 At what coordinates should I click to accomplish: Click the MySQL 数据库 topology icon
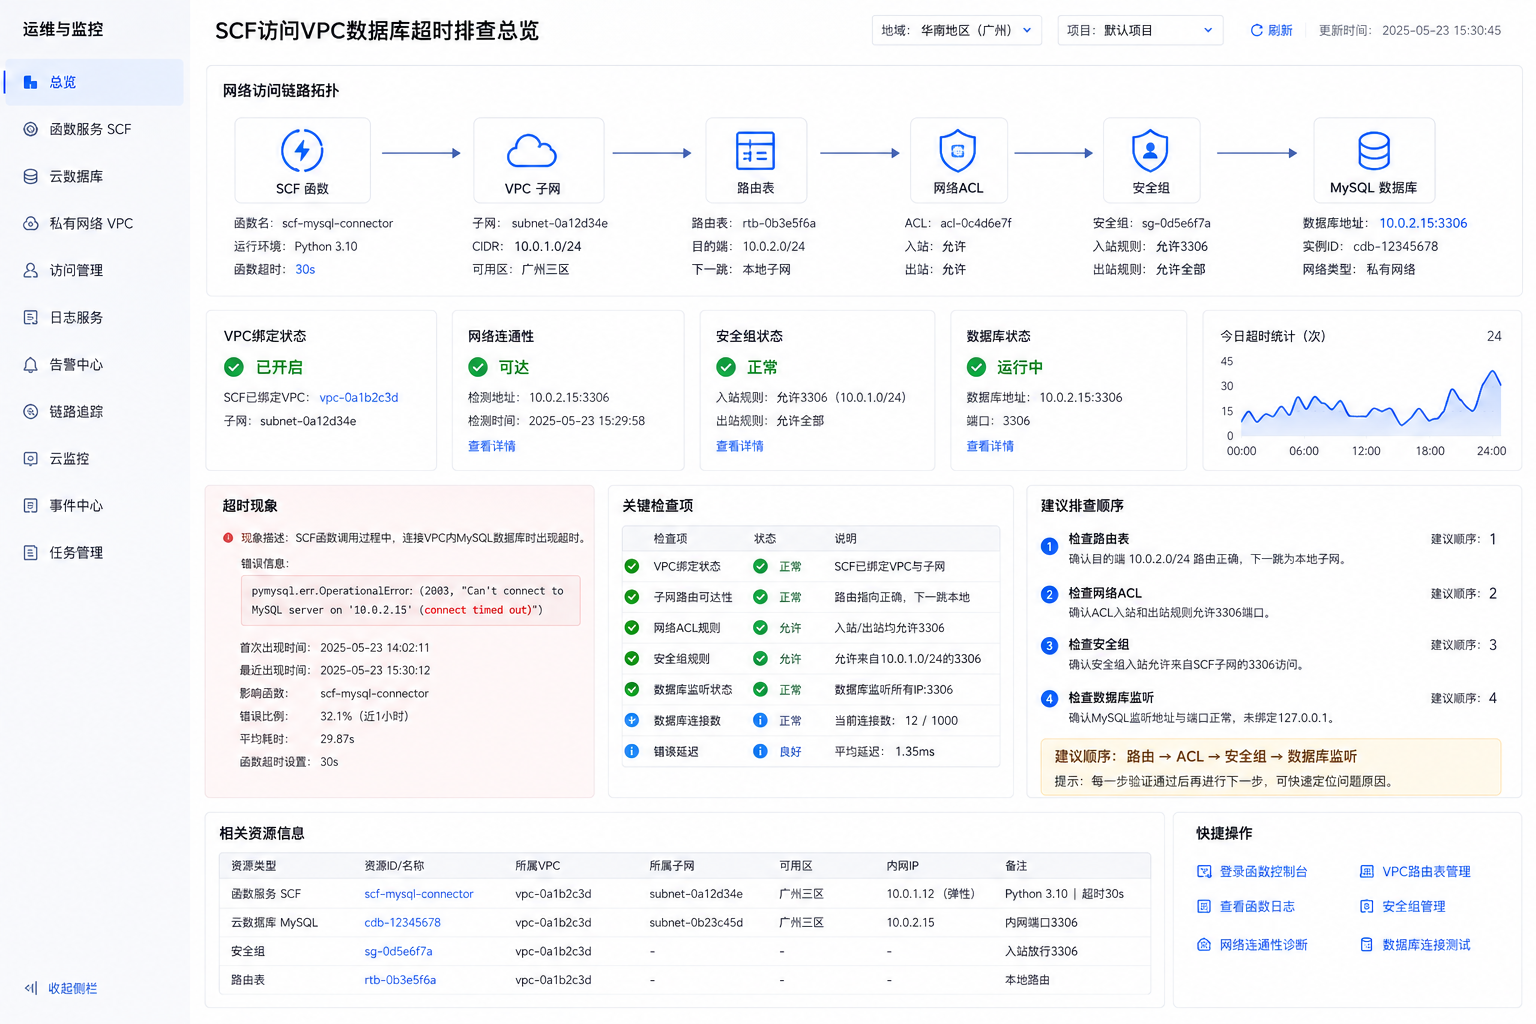pos(1373,151)
